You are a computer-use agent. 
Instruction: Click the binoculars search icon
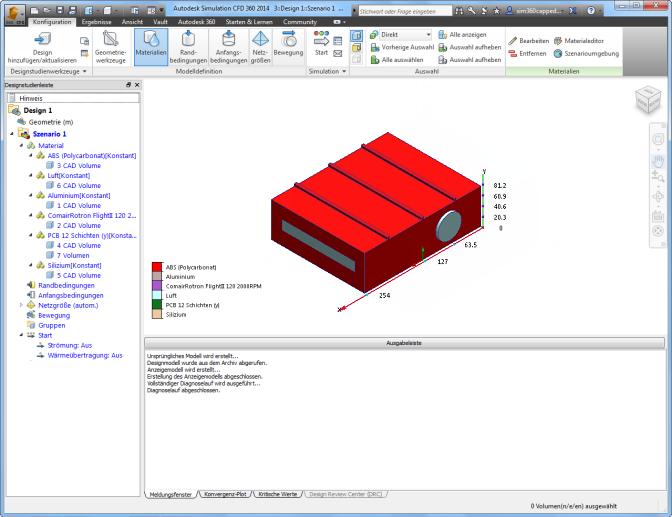tap(459, 11)
